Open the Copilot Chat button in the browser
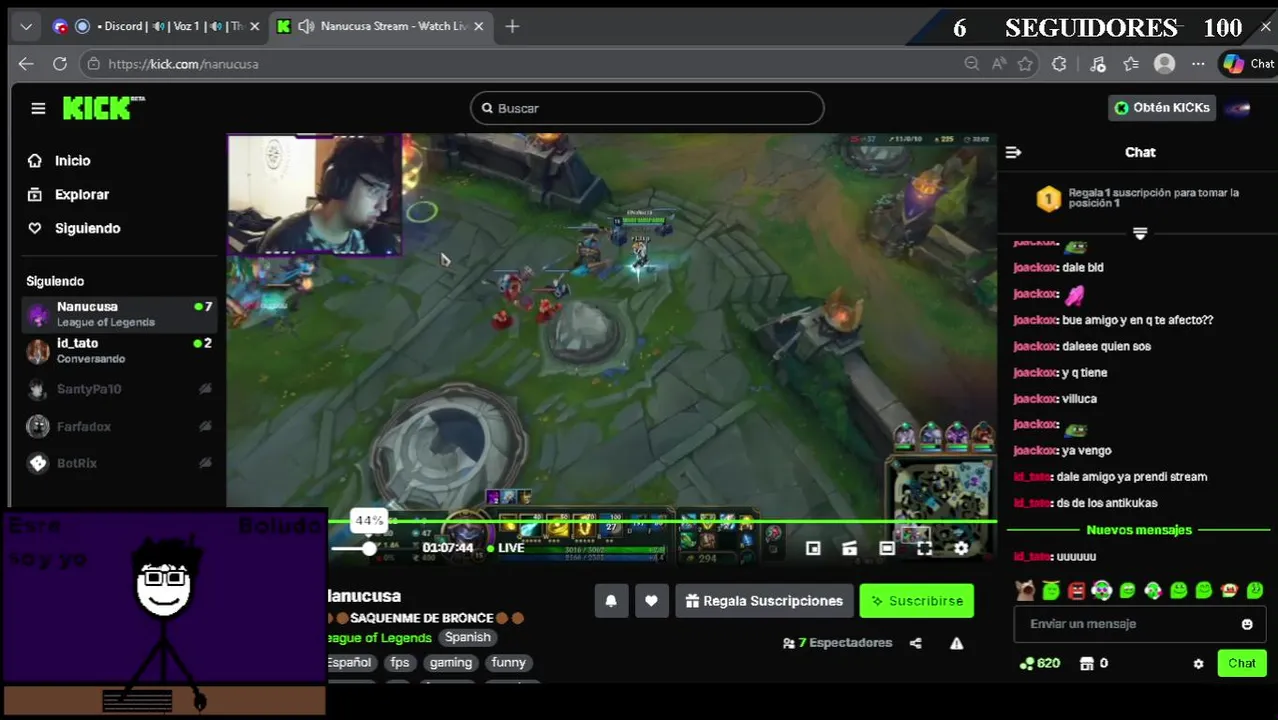This screenshot has width=1278, height=720. (x=1248, y=64)
